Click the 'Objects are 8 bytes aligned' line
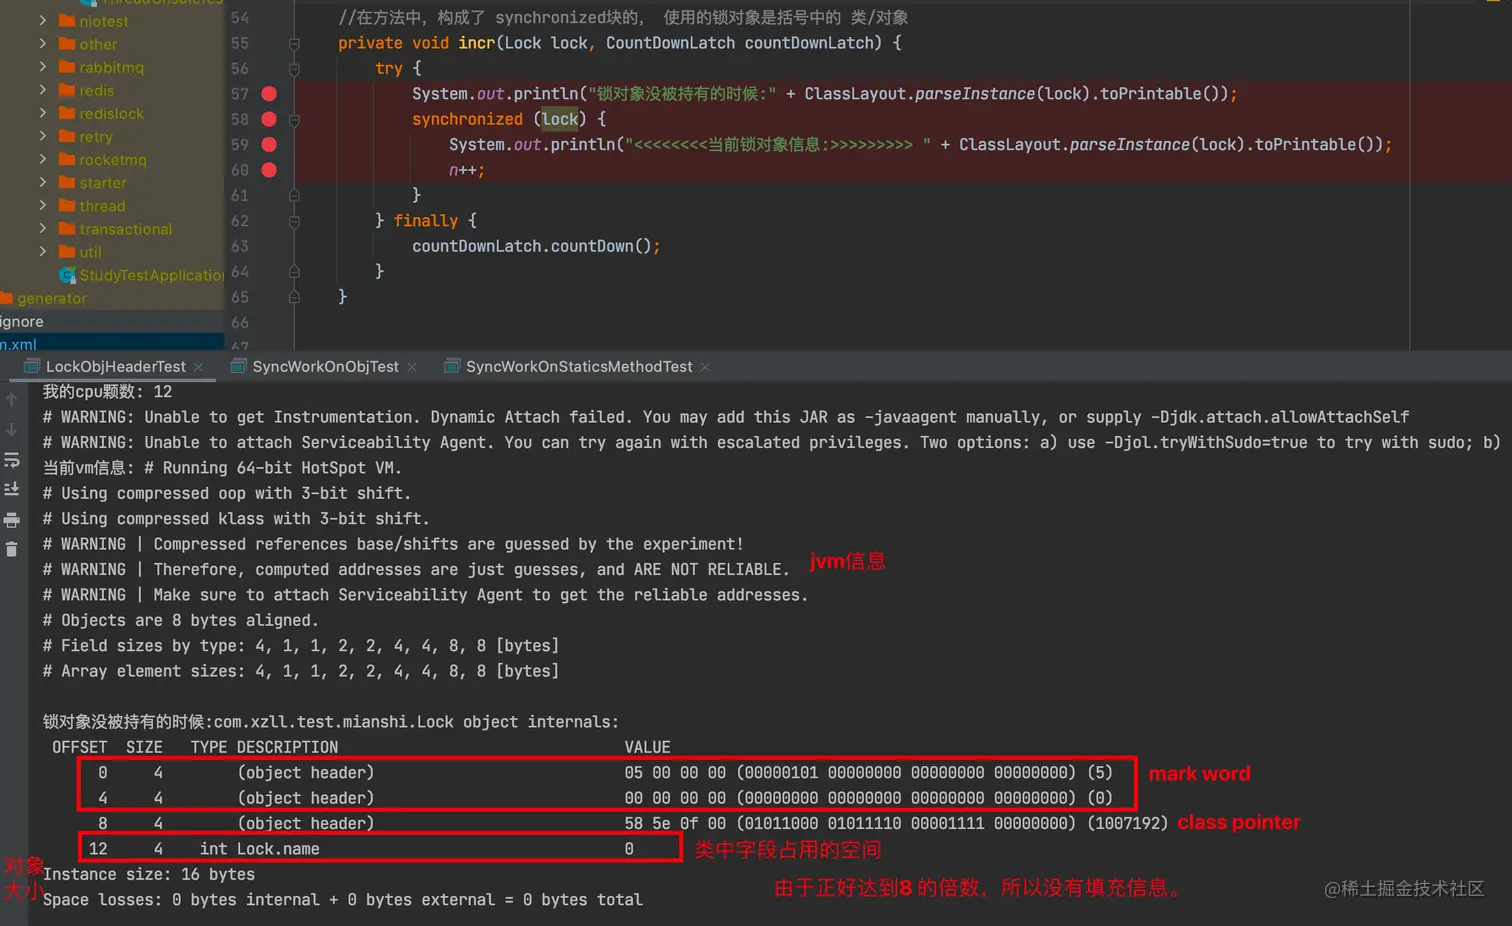The height and width of the screenshot is (926, 1512). coord(180,620)
